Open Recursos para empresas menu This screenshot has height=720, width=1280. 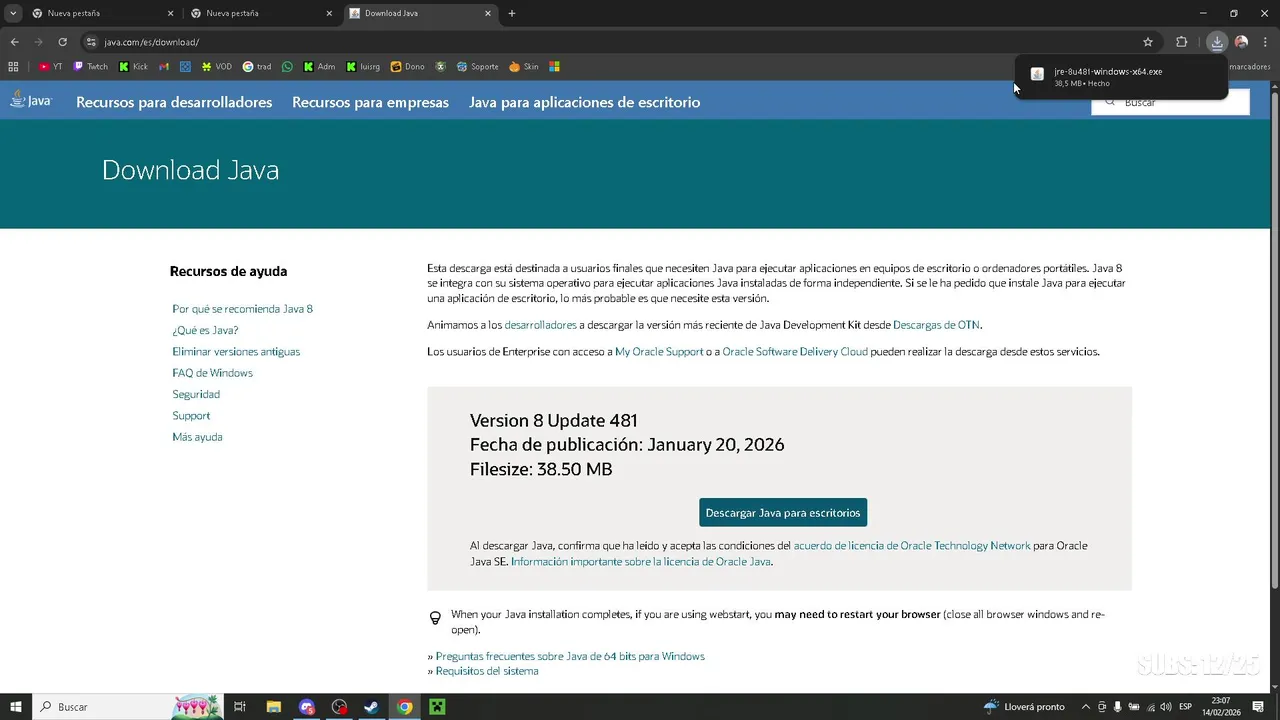pos(370,102)
